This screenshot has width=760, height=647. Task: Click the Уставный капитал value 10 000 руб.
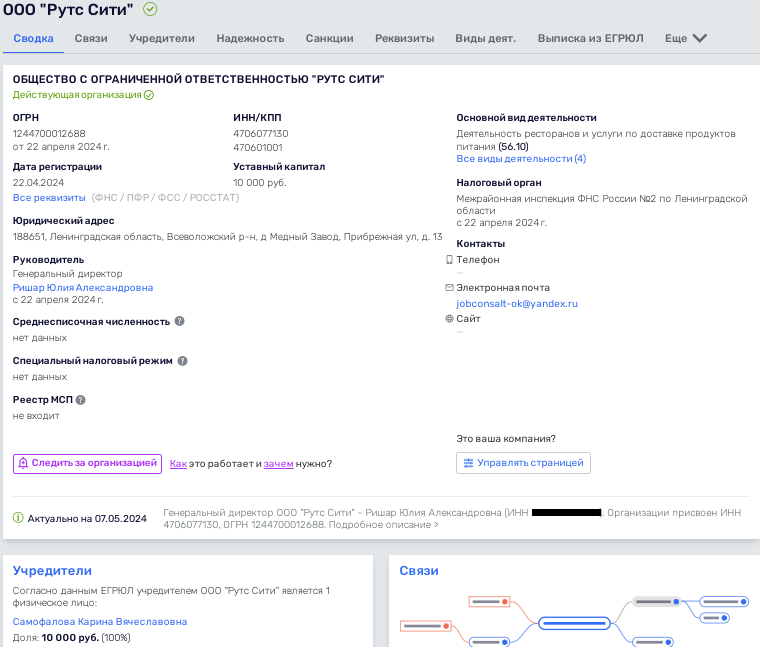pyautogui.click(x=260, y=183)
